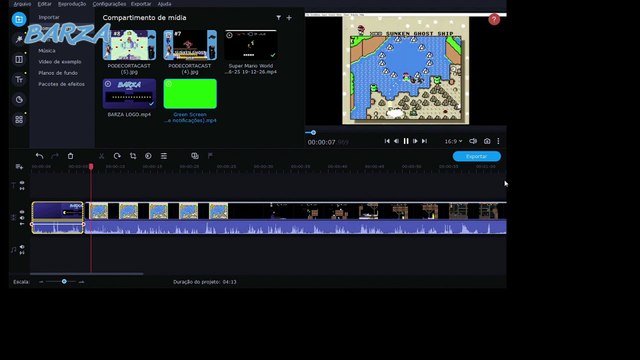640x360 pixels.
Task: Select PODECORTACAST (5).jpg thumbnail
Action: (x=129, y=45)
